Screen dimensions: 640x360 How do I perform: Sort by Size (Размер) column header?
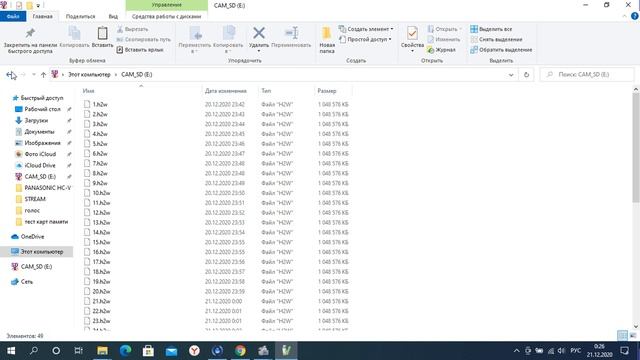333,91
